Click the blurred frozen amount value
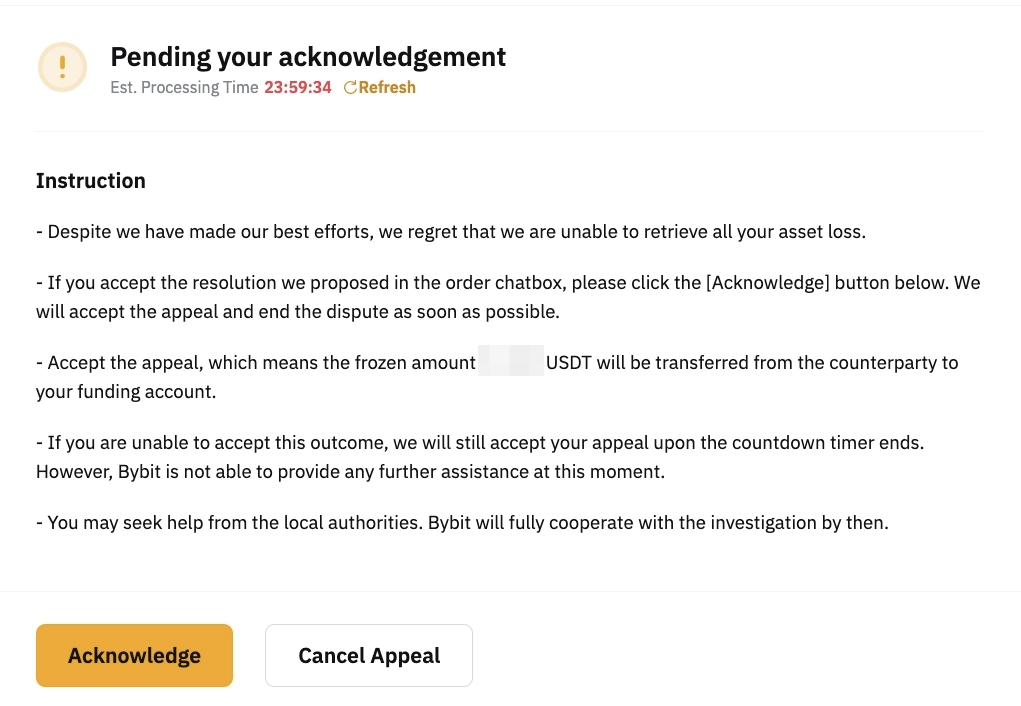 coord(510,362)
